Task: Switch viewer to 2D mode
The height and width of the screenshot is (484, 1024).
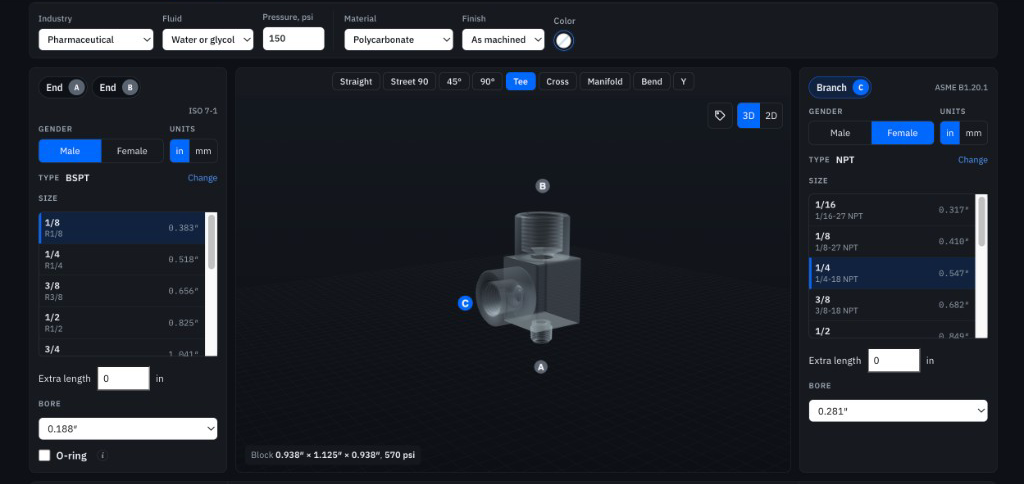Action: (x=771, y=116)
